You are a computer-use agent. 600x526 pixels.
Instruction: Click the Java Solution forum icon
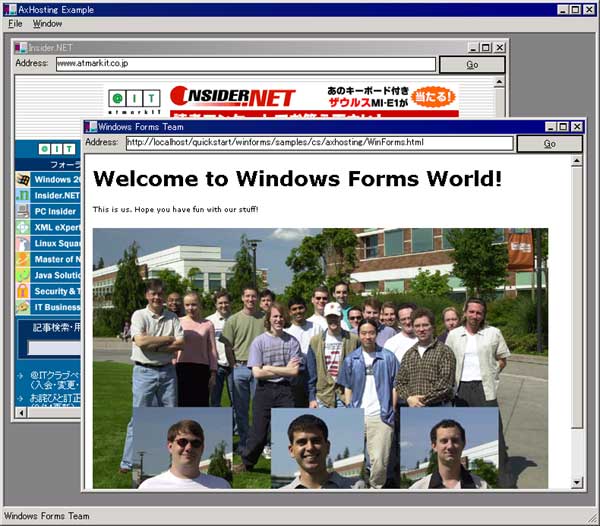[23, 275]
